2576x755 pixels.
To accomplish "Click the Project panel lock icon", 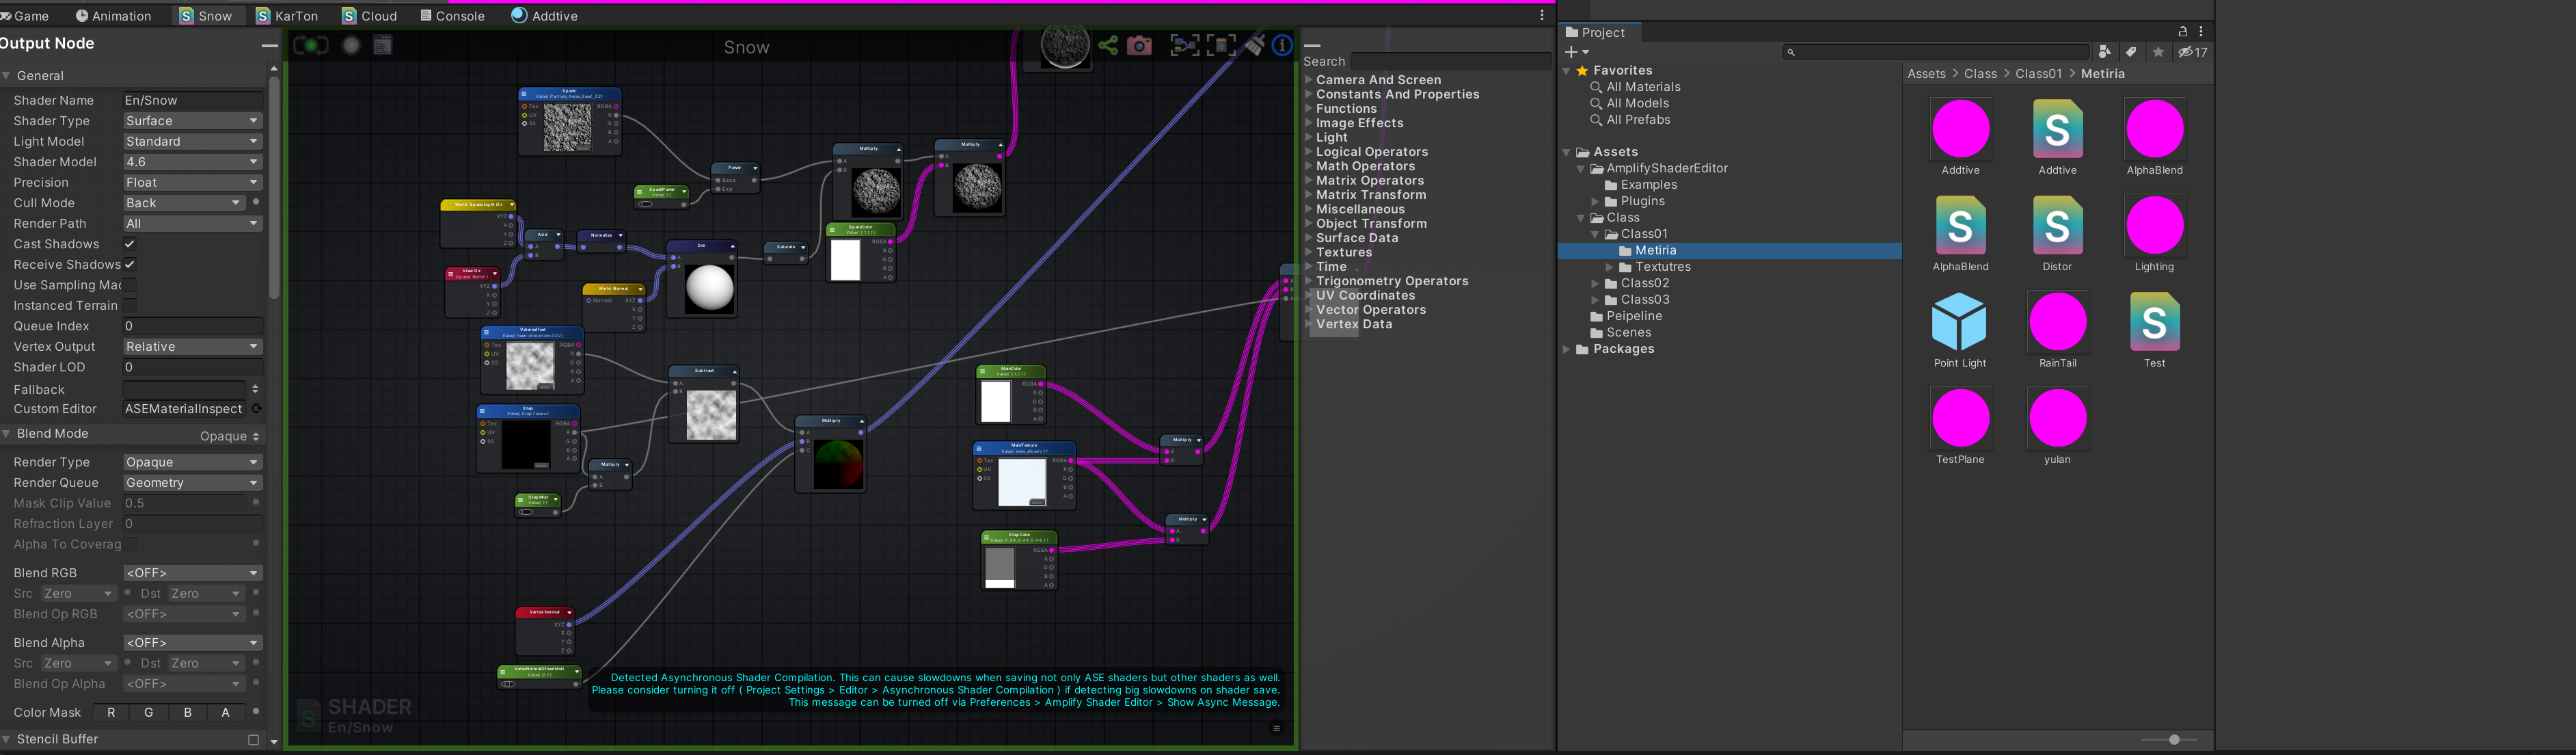I will point(2182,32).
